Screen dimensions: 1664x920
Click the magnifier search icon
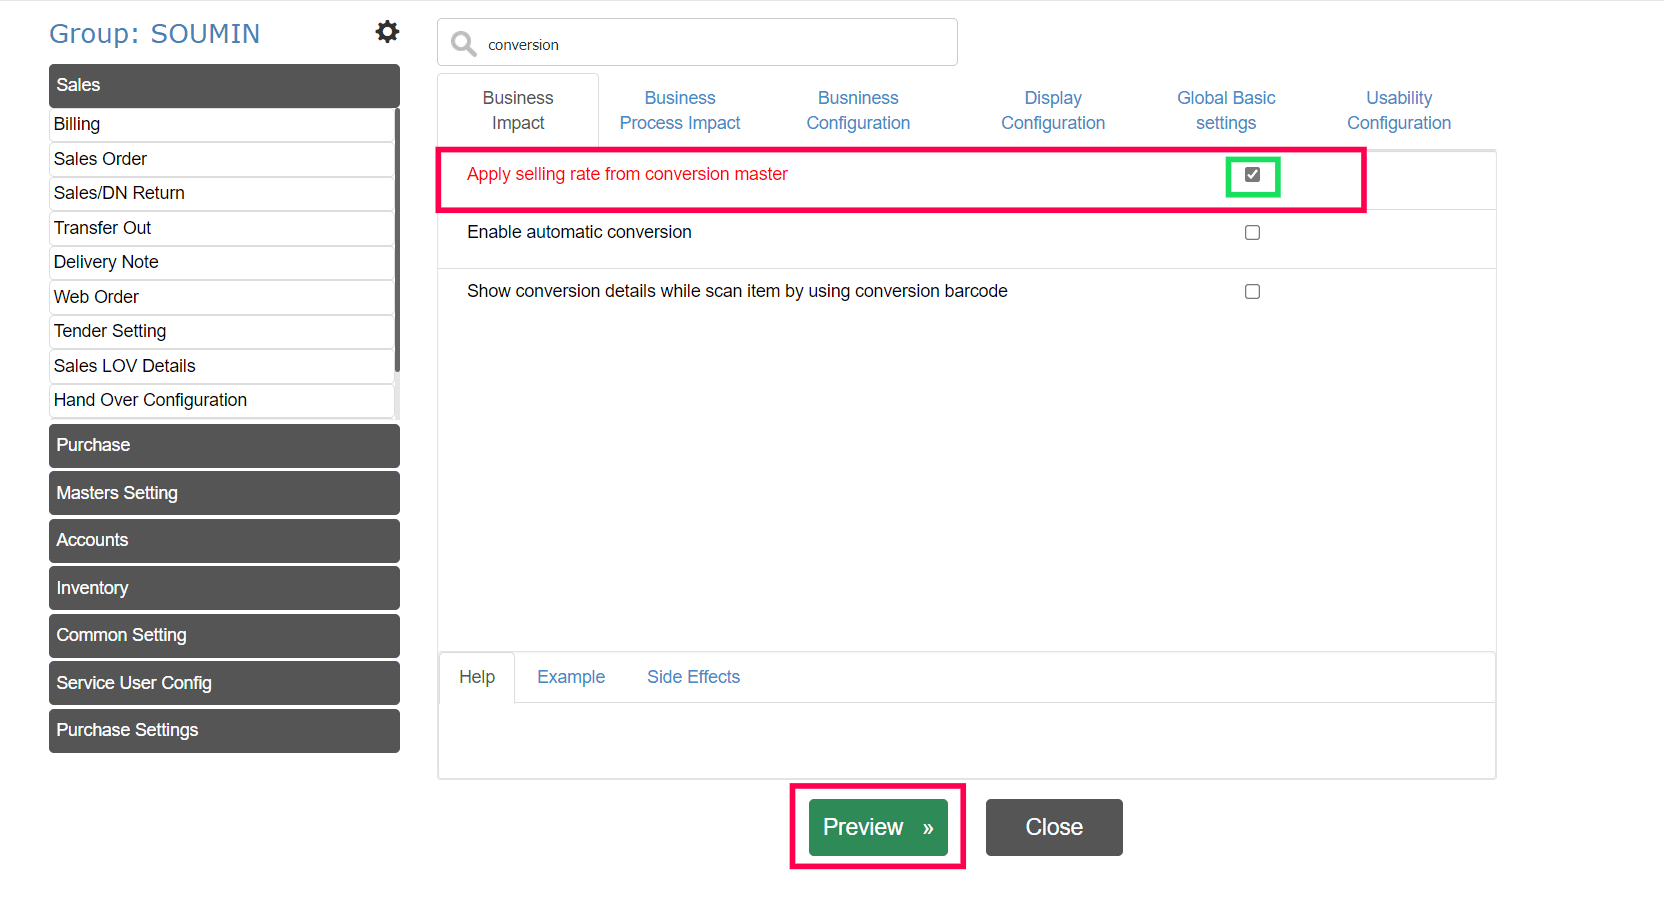463,44
